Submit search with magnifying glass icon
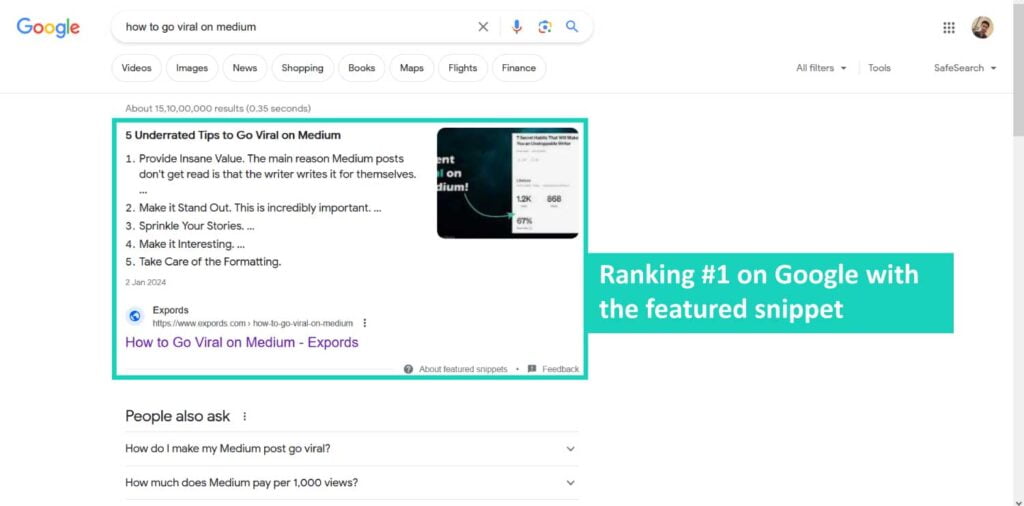Image resolution: width=1024 pixels, height=506 pixels. [x=572, y=27]
